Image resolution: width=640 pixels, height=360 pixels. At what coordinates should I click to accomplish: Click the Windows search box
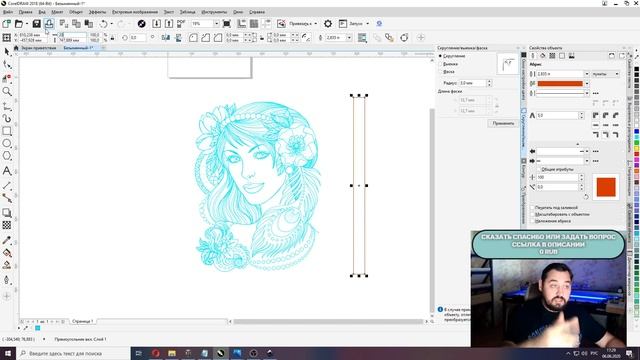pyautogui.click(x=73, y=353)
